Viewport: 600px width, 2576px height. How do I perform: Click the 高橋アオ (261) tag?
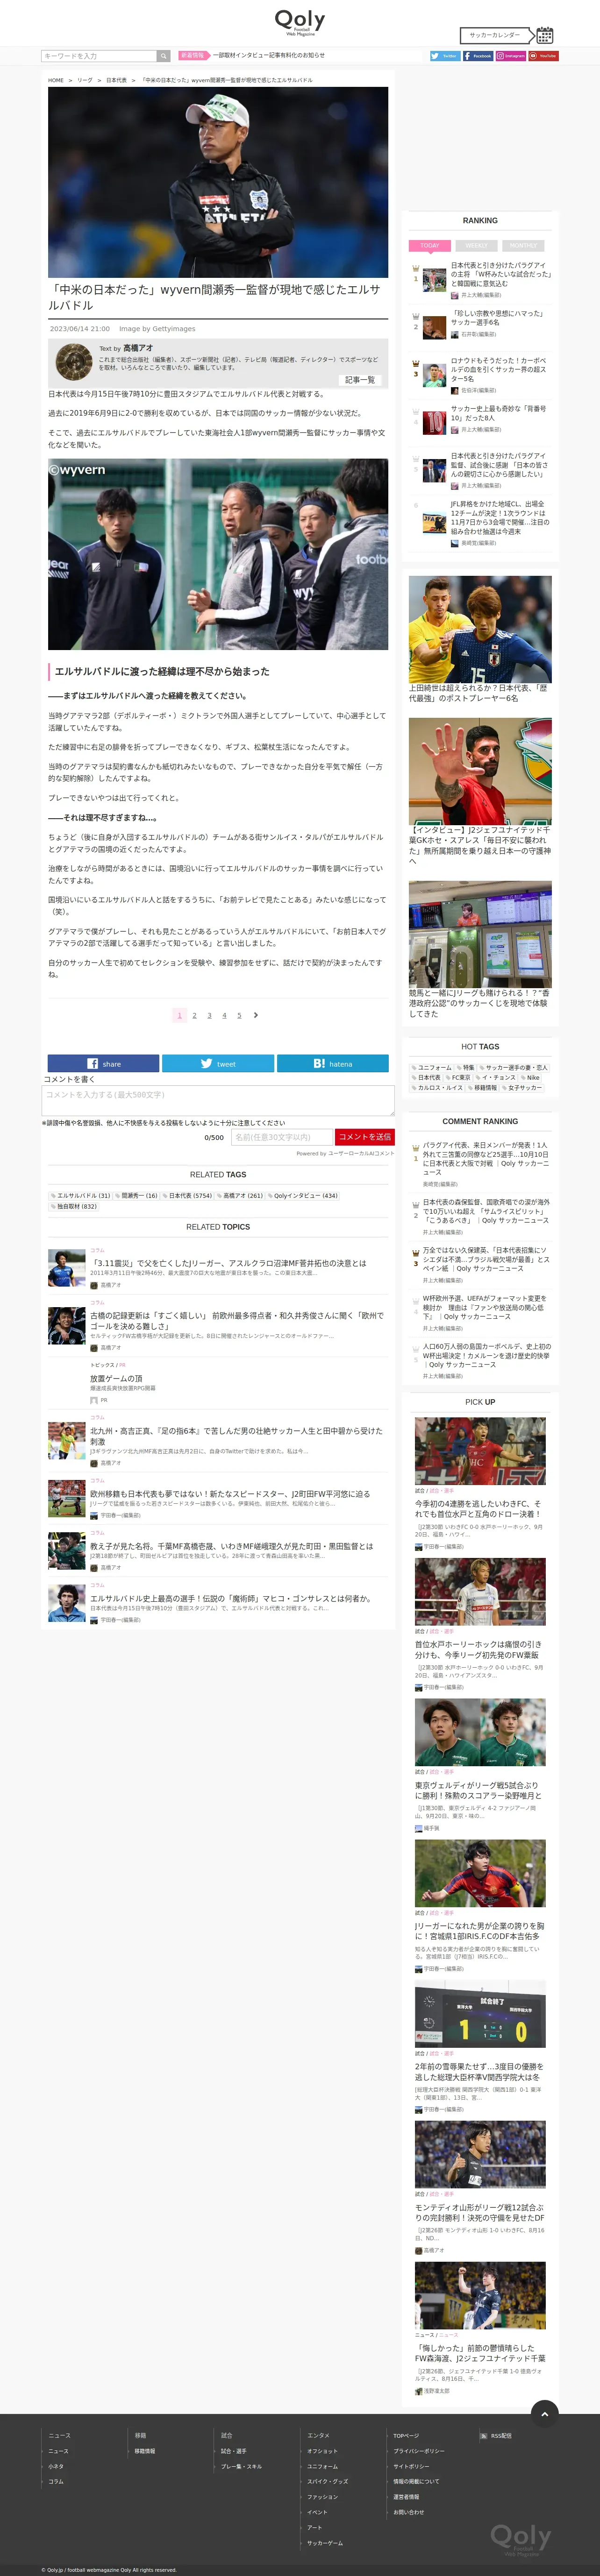point(241,1195)
